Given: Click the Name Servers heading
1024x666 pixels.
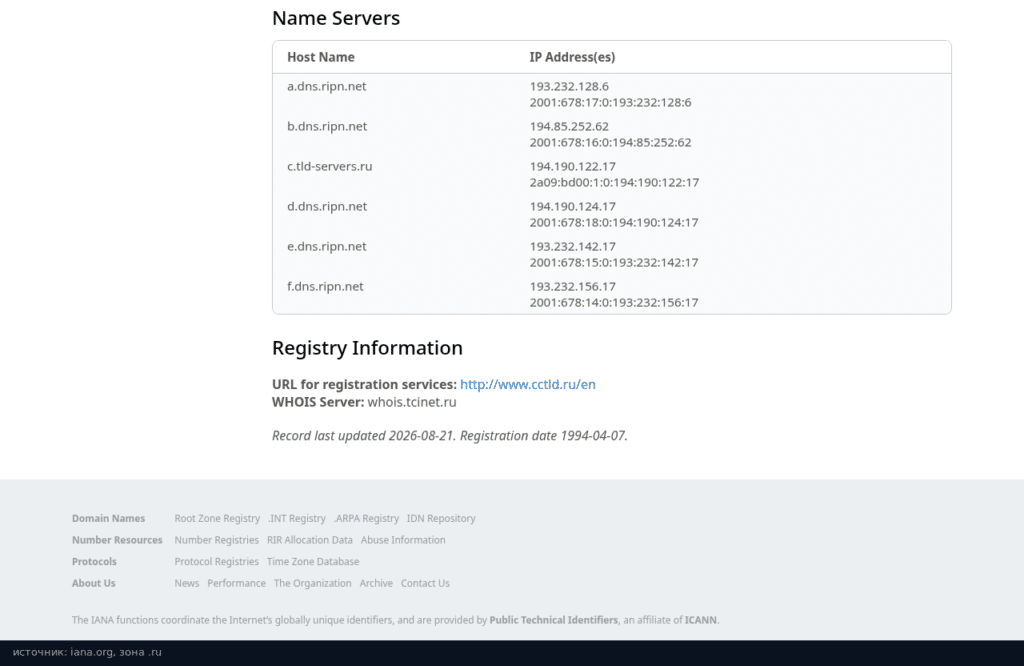Looking at the screenshot, I should [336, 18].
